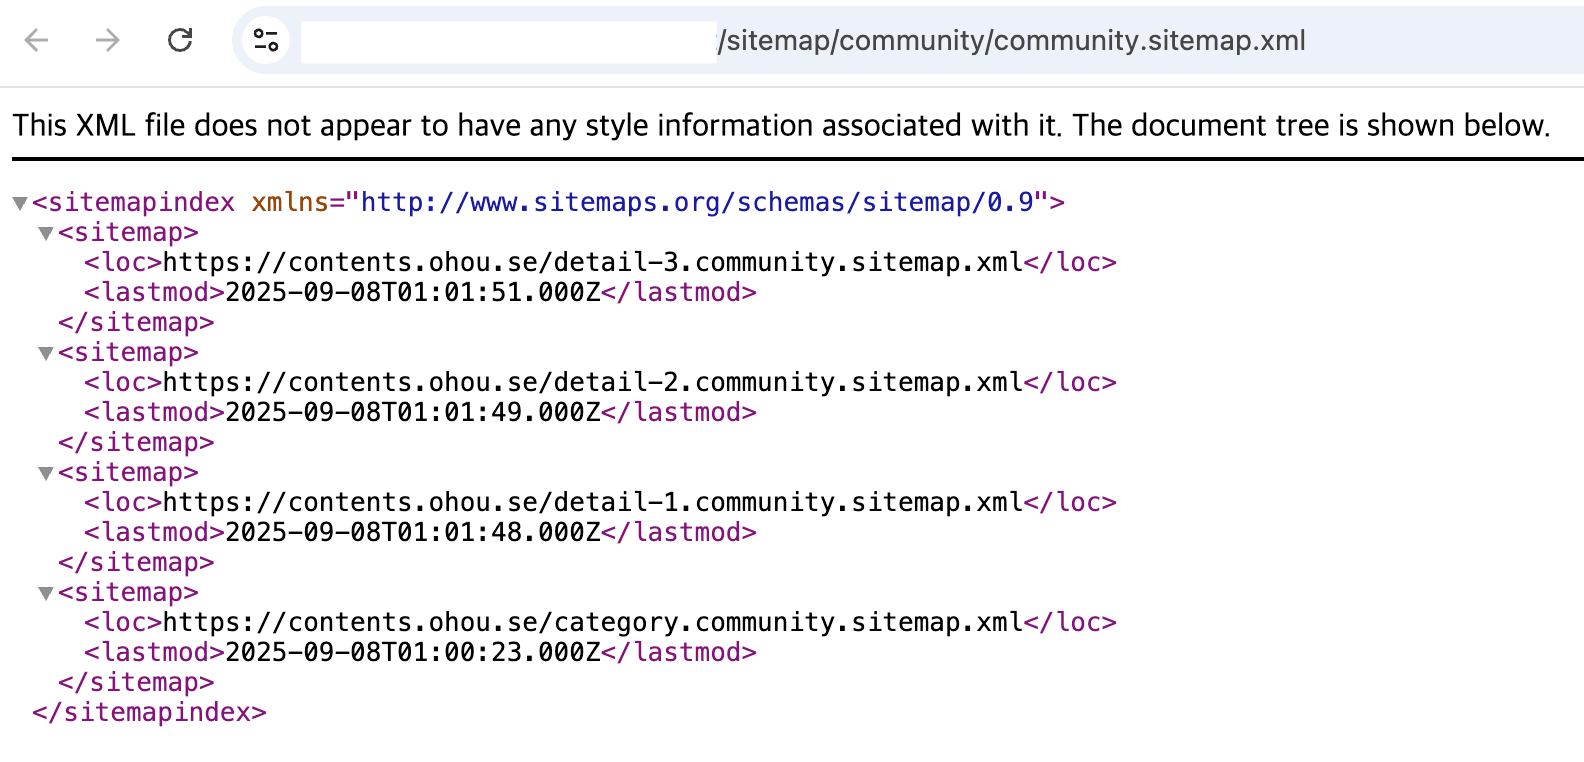Click the browser forward arrow
The image size is (1584, 762).
click(107, 40)
